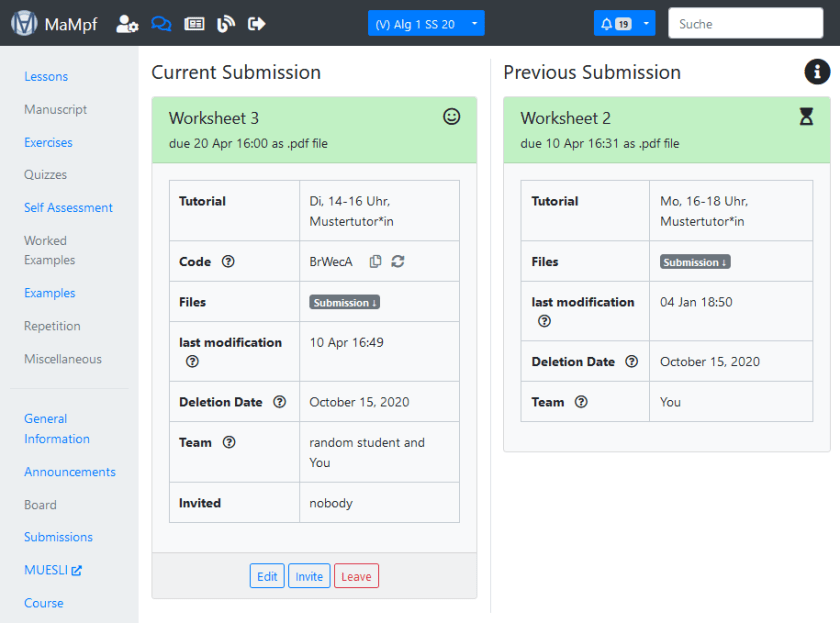Copy the submission code BrWecA
This screenshot has height=623, width=840.
375,262
